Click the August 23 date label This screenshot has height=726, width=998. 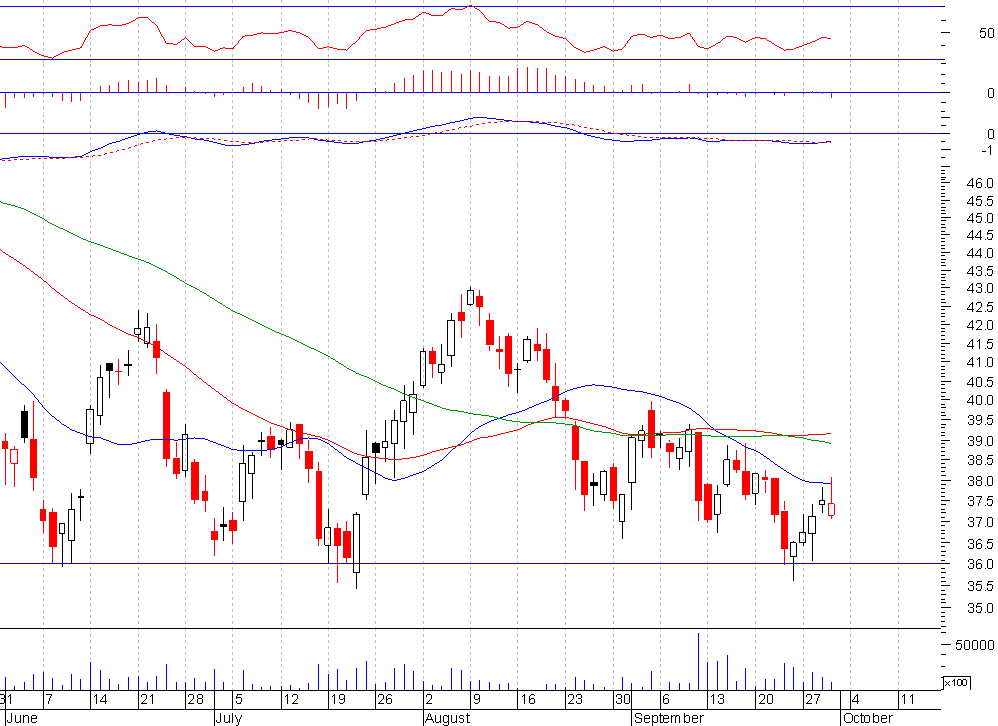click(x=575, y=699)
